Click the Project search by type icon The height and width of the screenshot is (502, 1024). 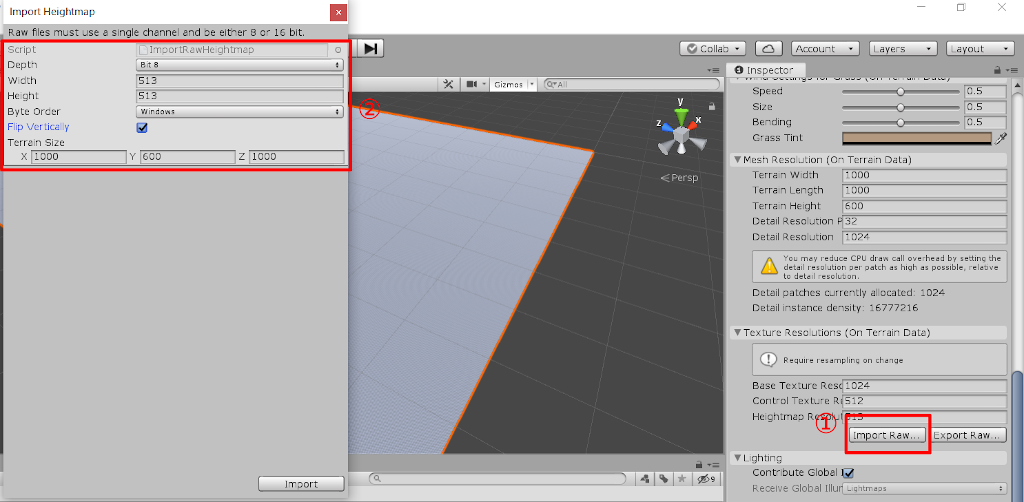click(645, 478)
